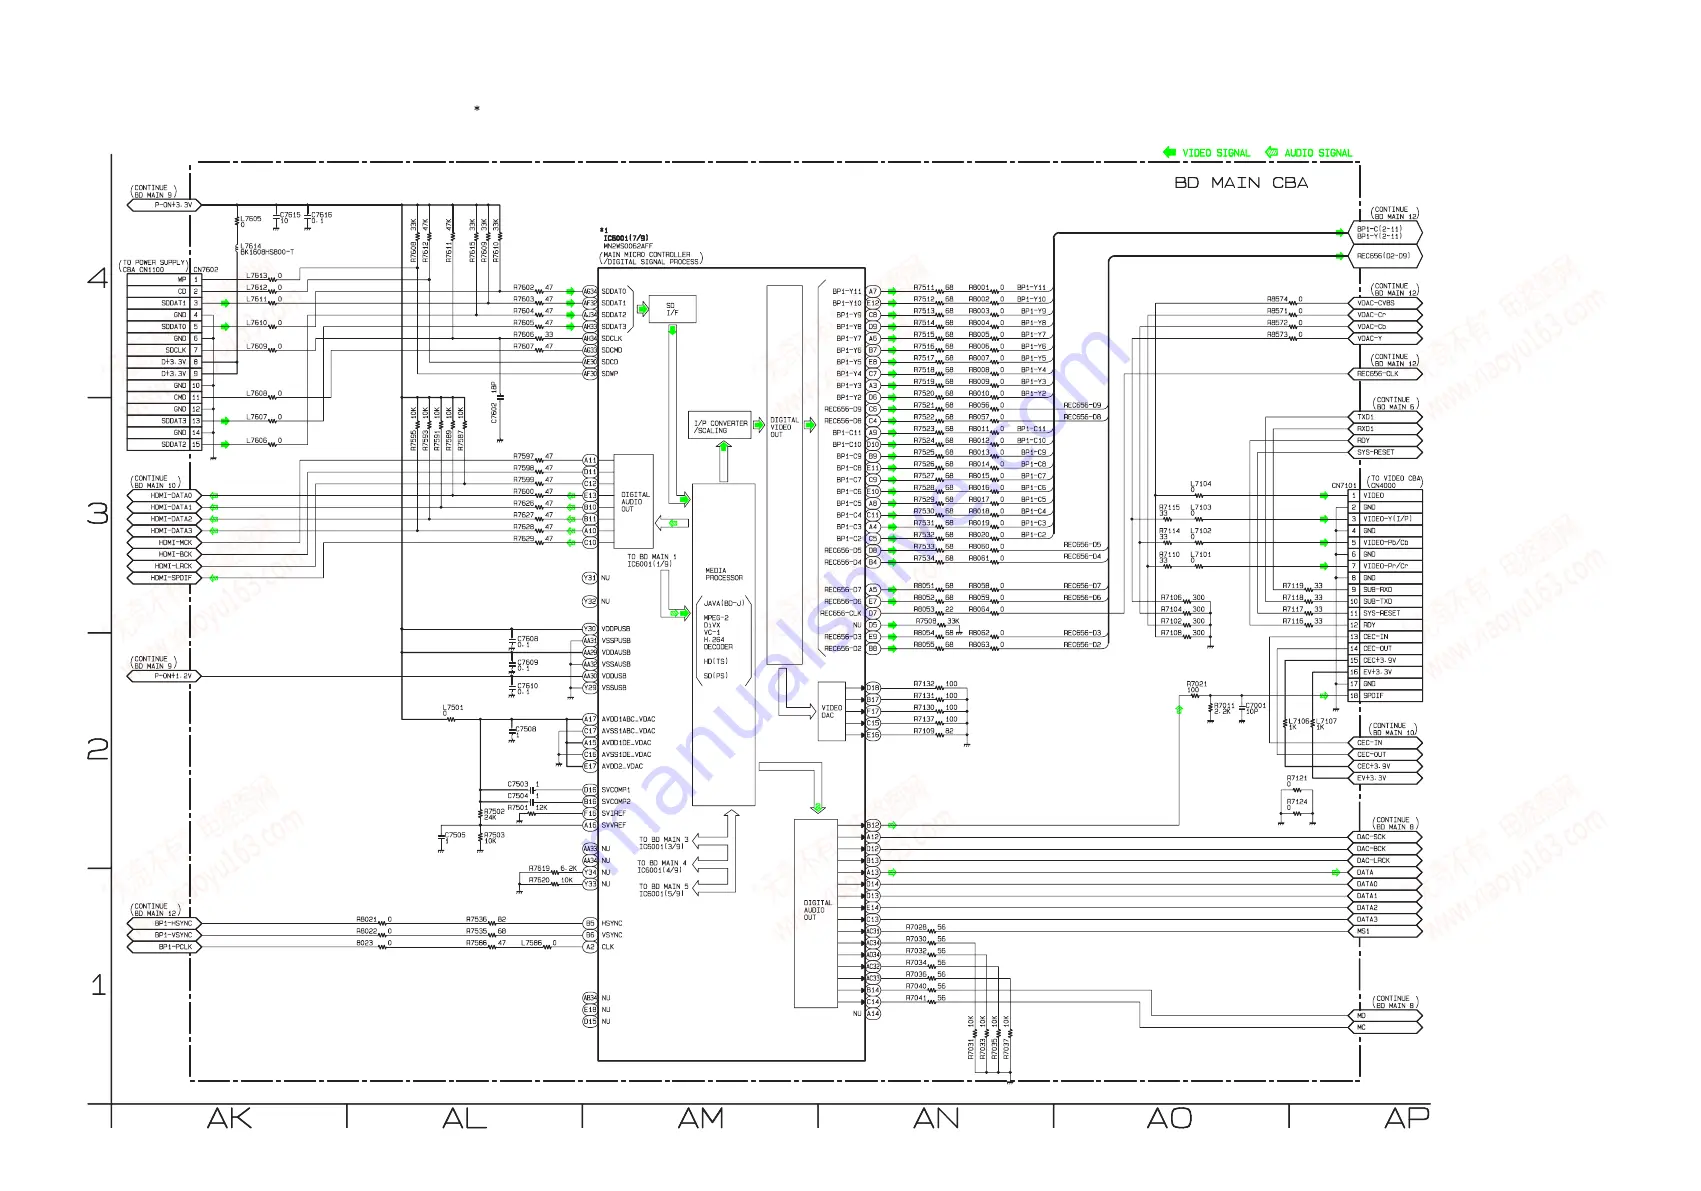Viewport: 1701px width, 1191px height.
Task: Click the VDAC-Cb output tag
Action: point(1385,327)
